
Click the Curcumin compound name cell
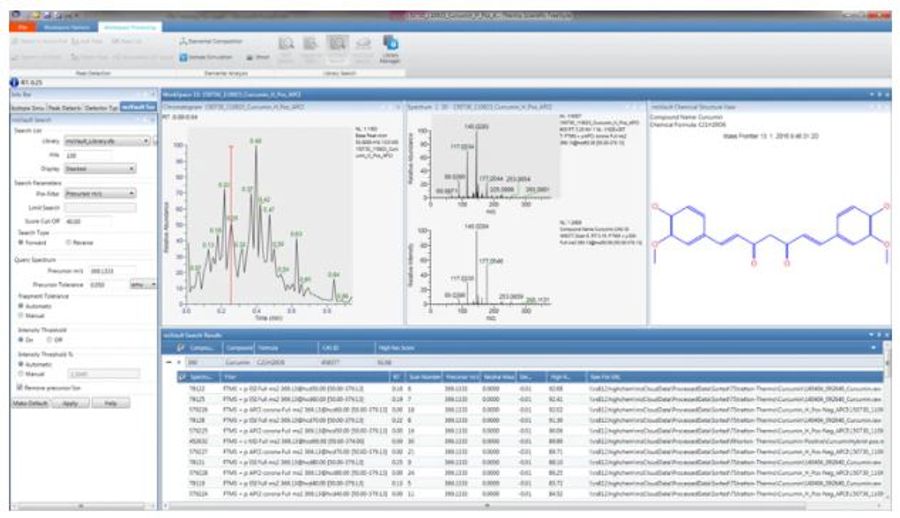238,363
